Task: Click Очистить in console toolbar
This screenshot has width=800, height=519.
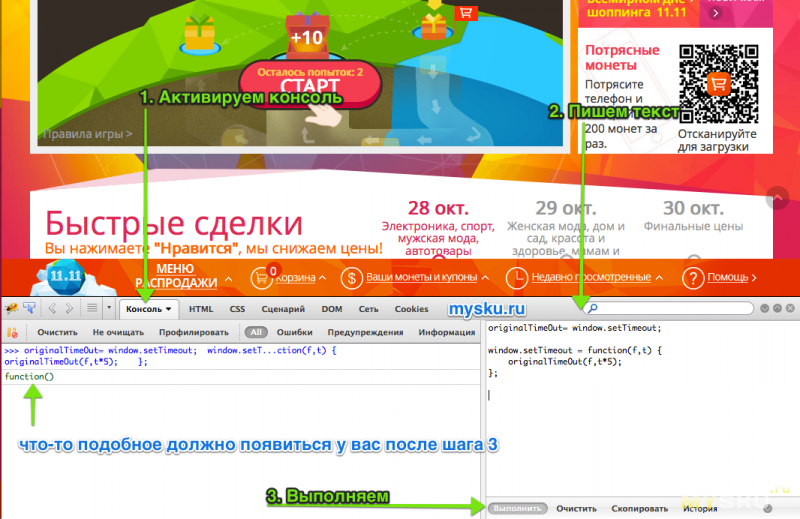Action: (x=57, y=332)
